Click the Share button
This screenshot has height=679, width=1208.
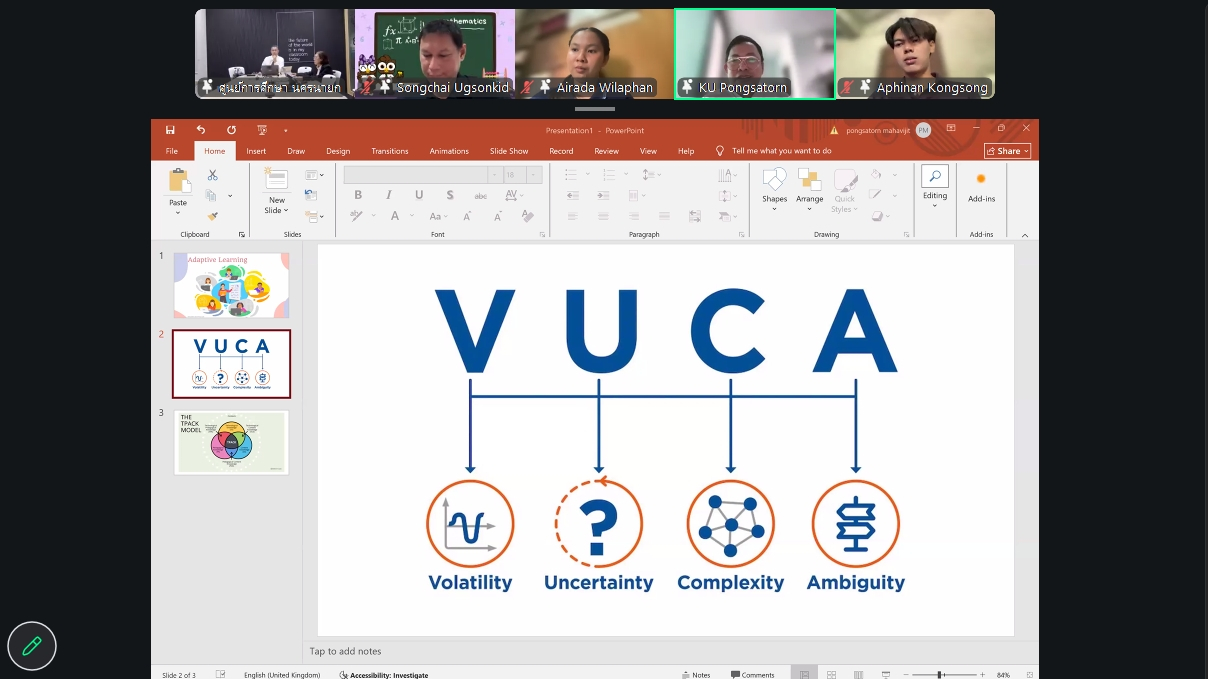(x=1007, y=151)
